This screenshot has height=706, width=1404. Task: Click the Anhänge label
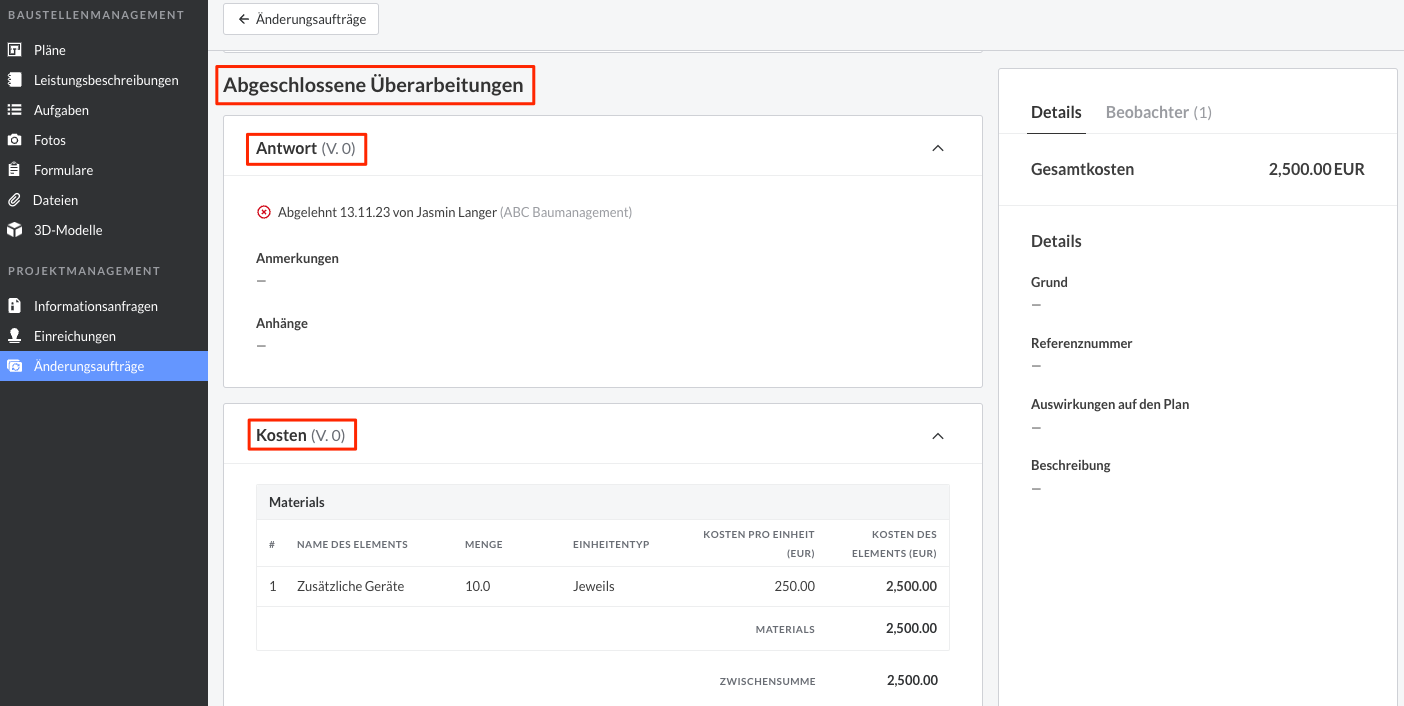pyautogui.click(x=282, y=323)
